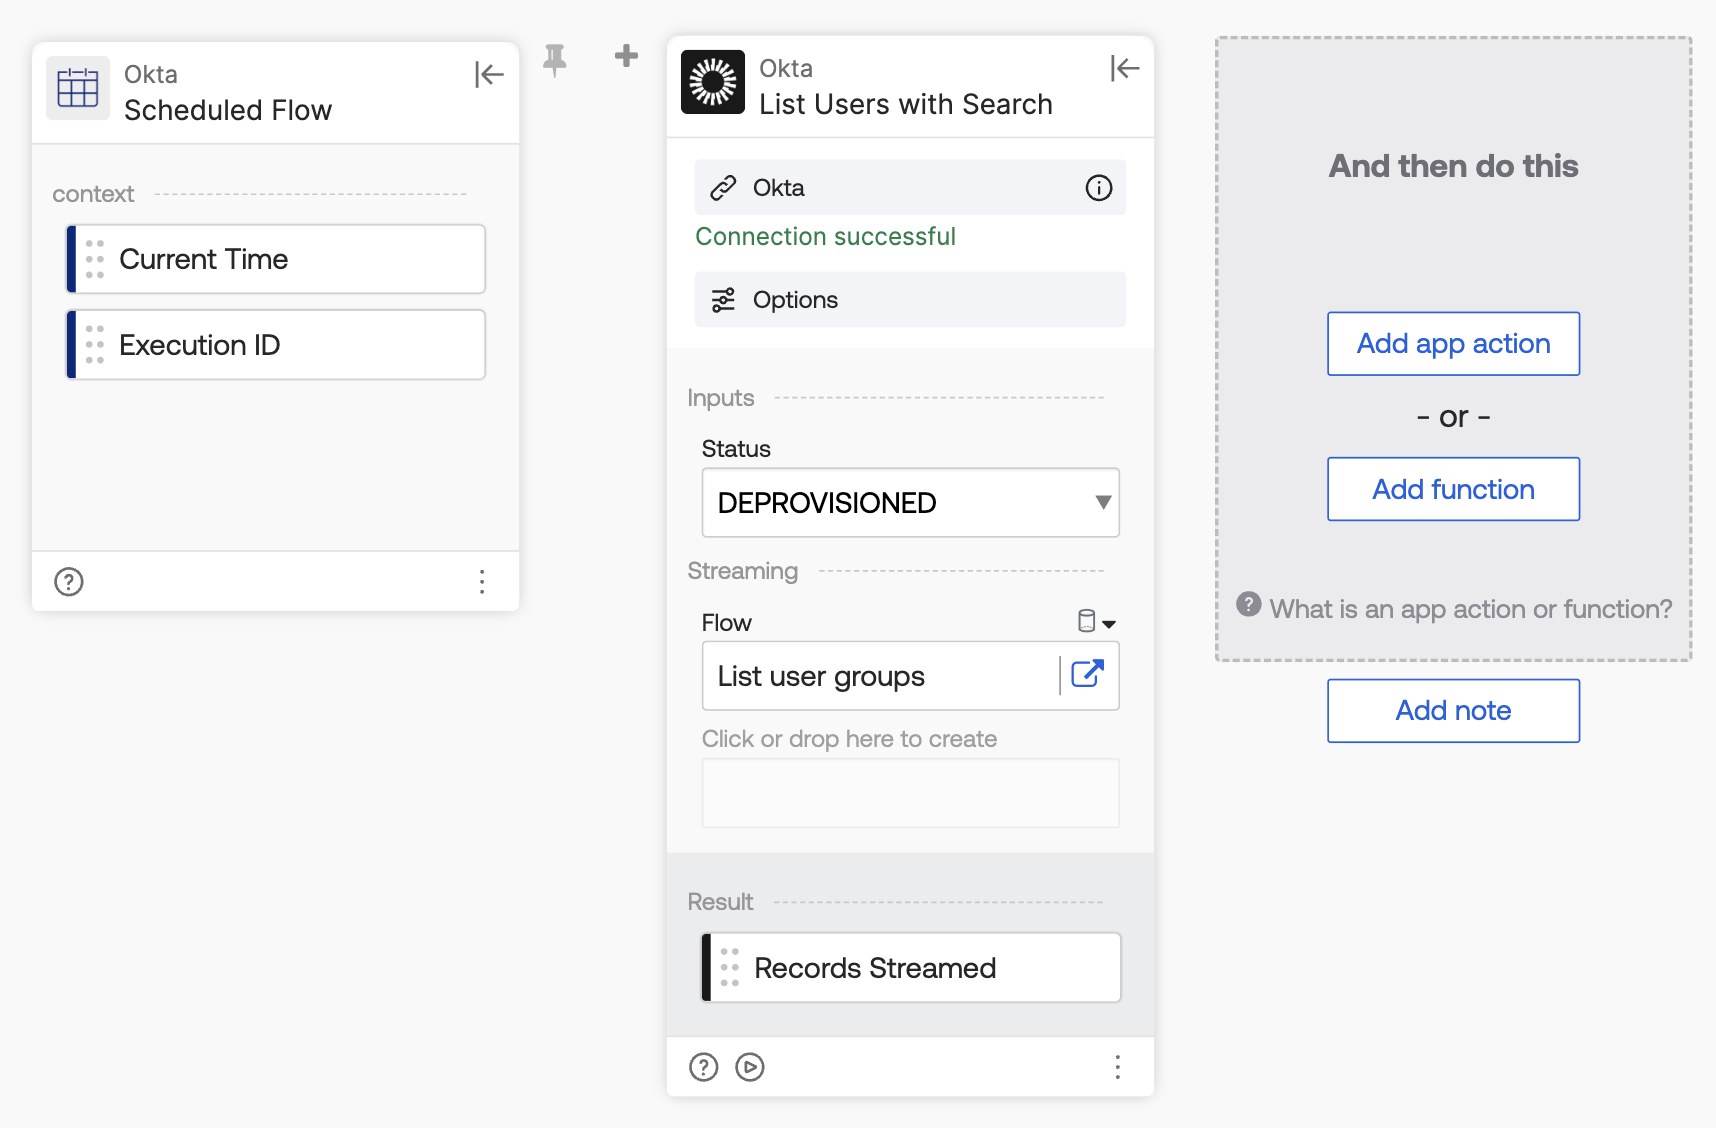Open List Users card more options menu
This screenshot has width=1716, height=1128.
pyautogui.click(x=1118, y=1067)
